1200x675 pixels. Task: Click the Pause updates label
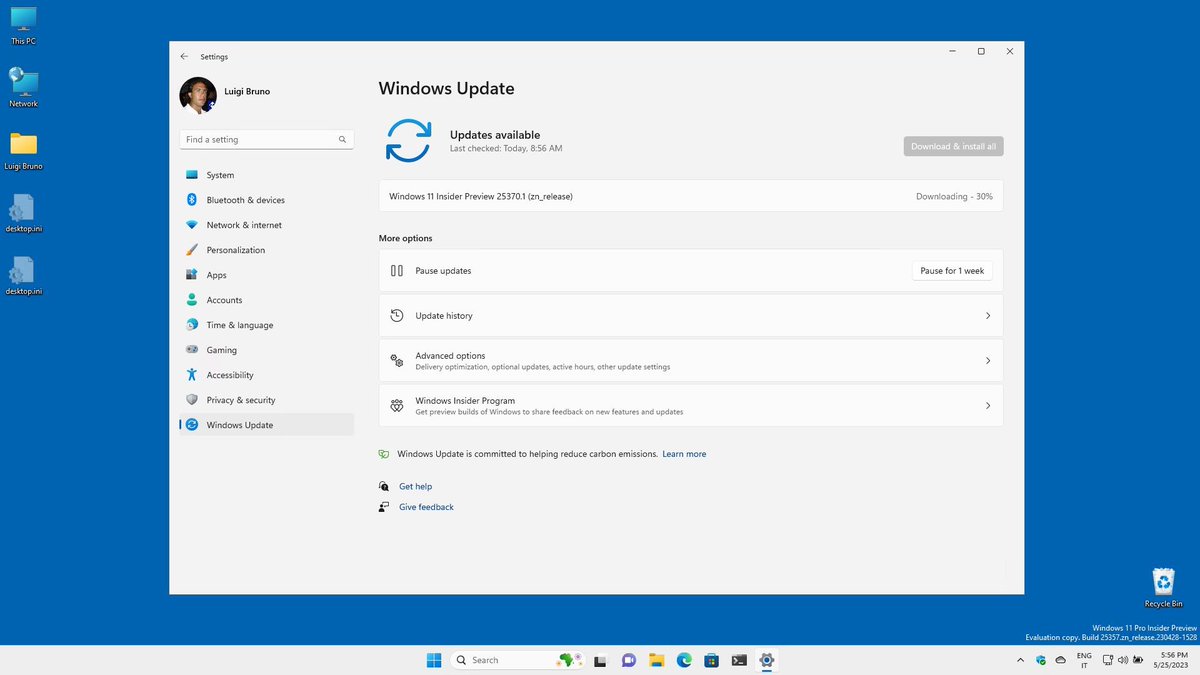[443, 271]
